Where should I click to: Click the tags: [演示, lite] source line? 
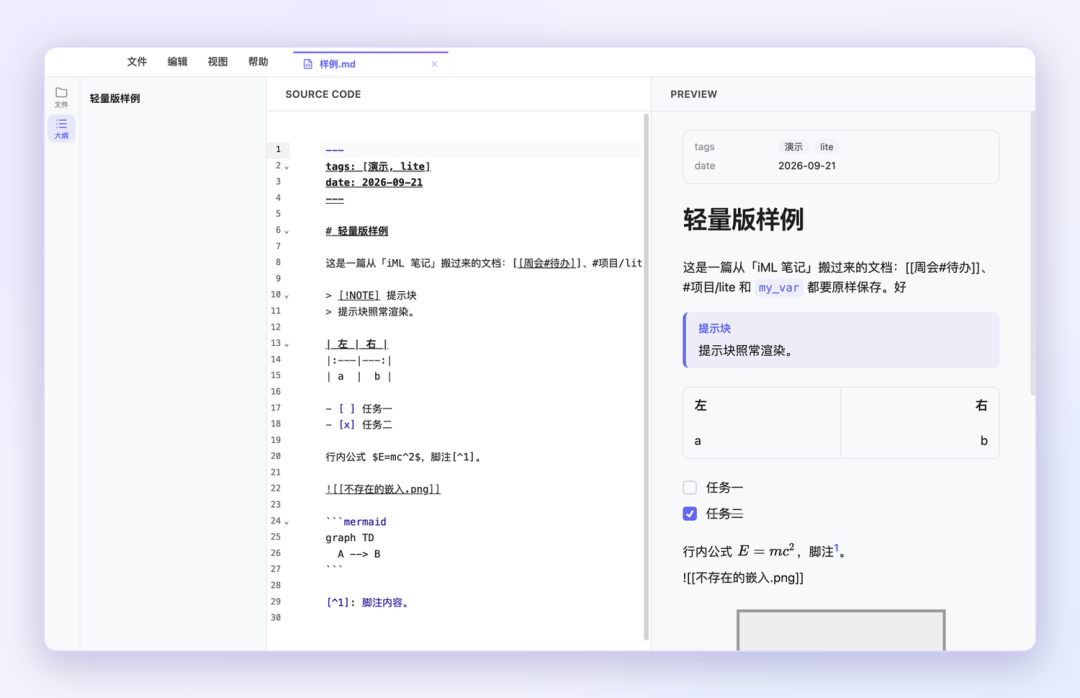(x=378, y=167)
